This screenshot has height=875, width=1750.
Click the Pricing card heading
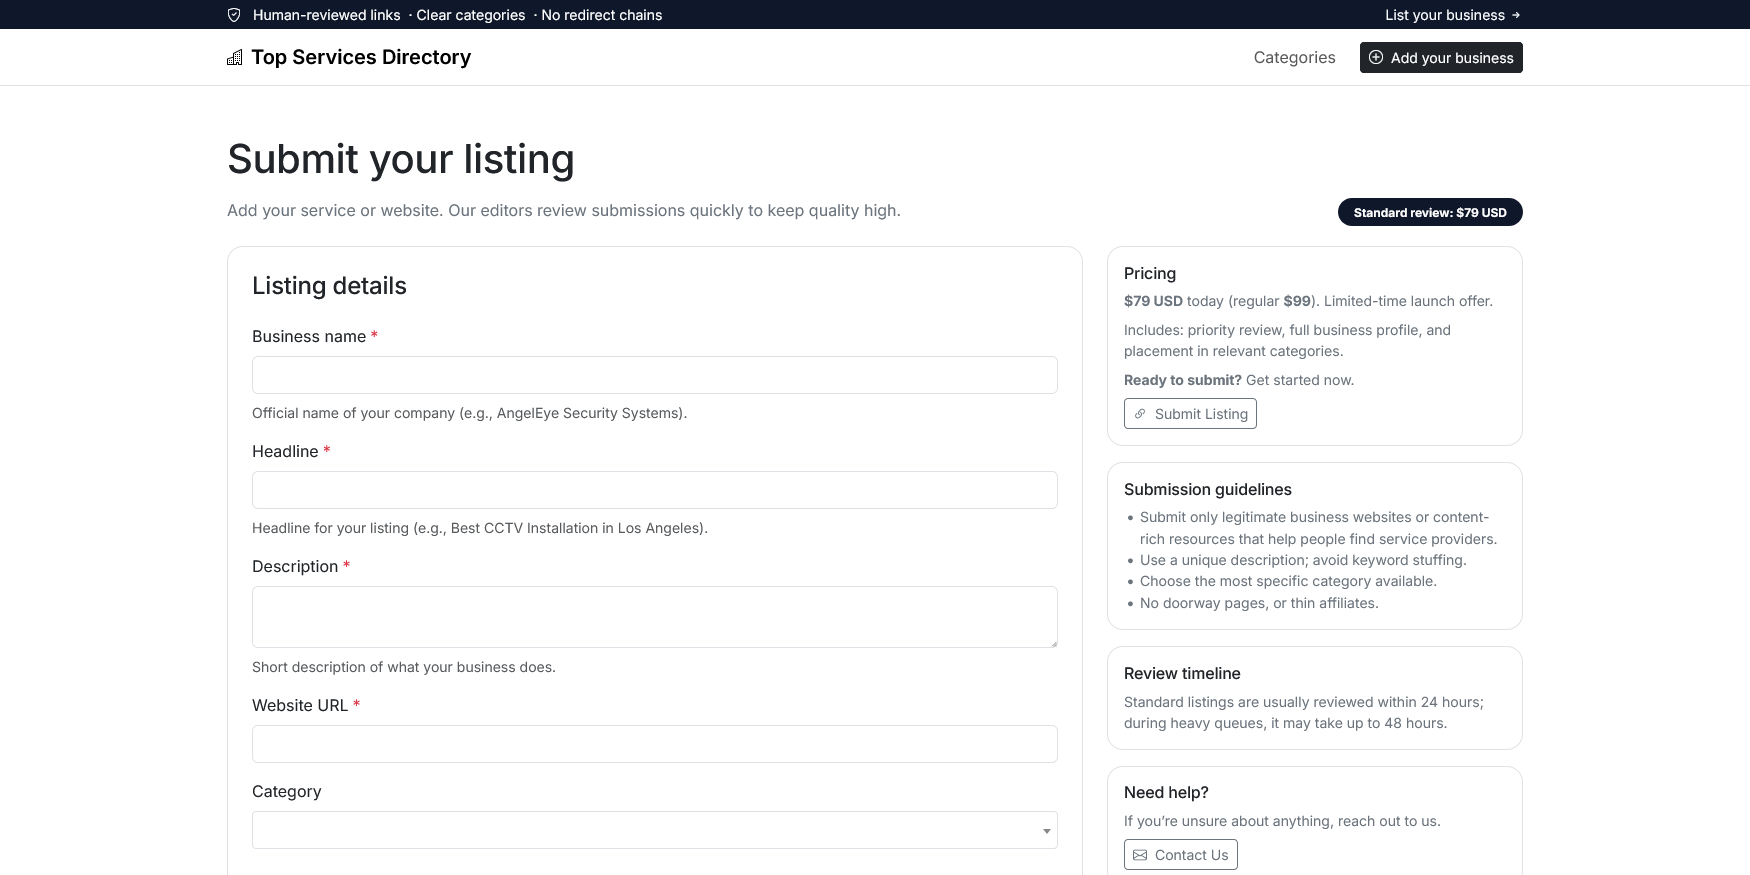[1150, 273]
